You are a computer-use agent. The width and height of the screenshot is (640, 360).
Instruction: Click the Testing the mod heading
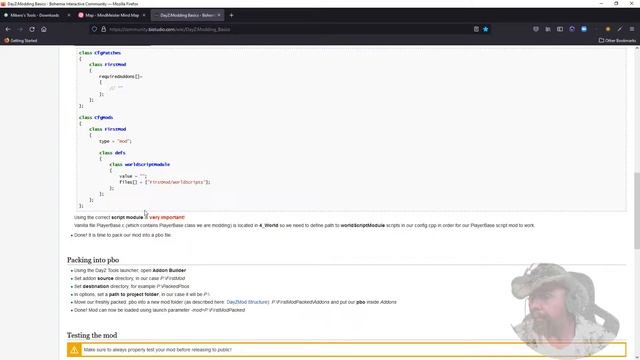point(92,335)
